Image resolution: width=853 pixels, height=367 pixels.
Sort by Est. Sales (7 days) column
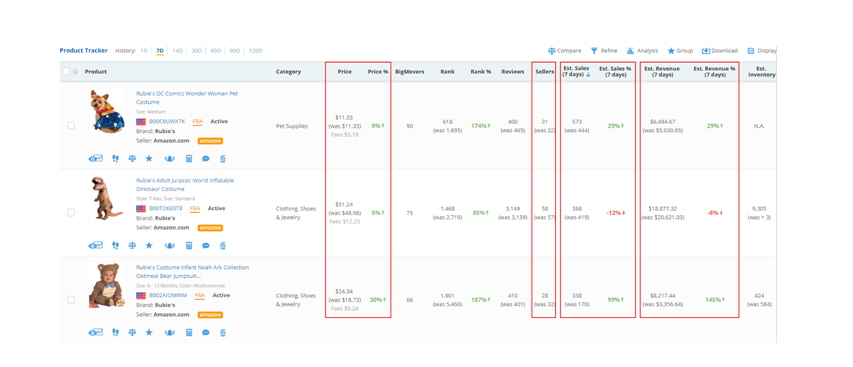[577, 71]
